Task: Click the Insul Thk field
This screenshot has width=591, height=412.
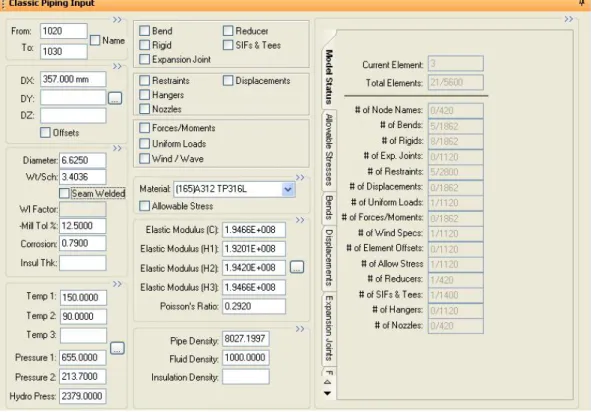Action: [x=83, y=263]
